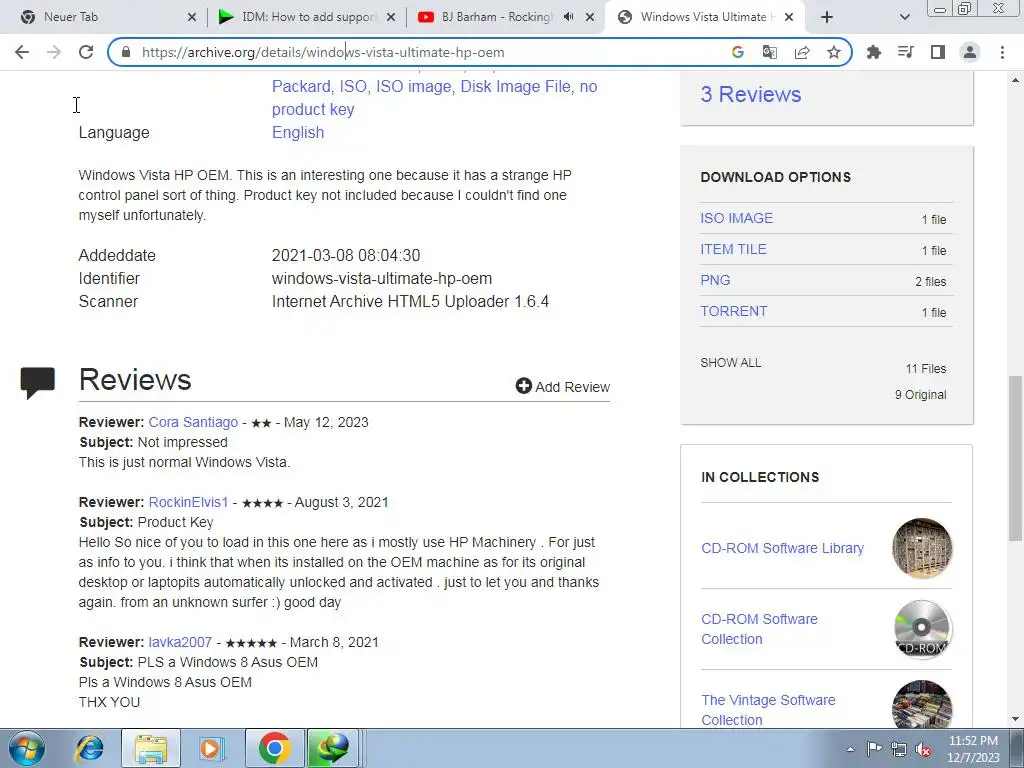Open the Action Center flag icon

point(874,749)
